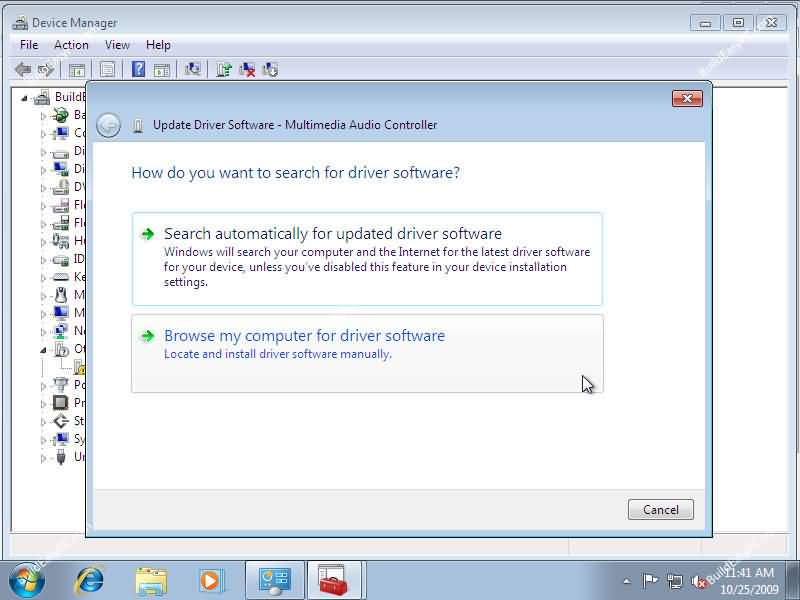This screenshot has height=600, width=800.
Task: Expand the Keyboards node arrow
Action: pos(43,278)
